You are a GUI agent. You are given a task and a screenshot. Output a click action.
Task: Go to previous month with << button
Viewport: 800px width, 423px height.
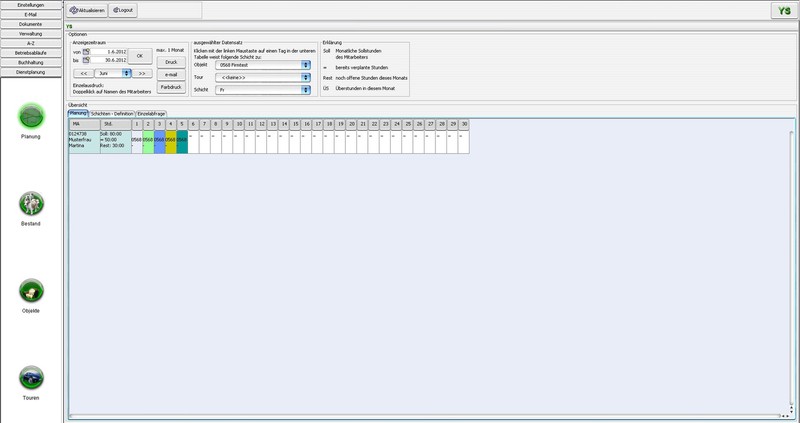tap(84, 73)
